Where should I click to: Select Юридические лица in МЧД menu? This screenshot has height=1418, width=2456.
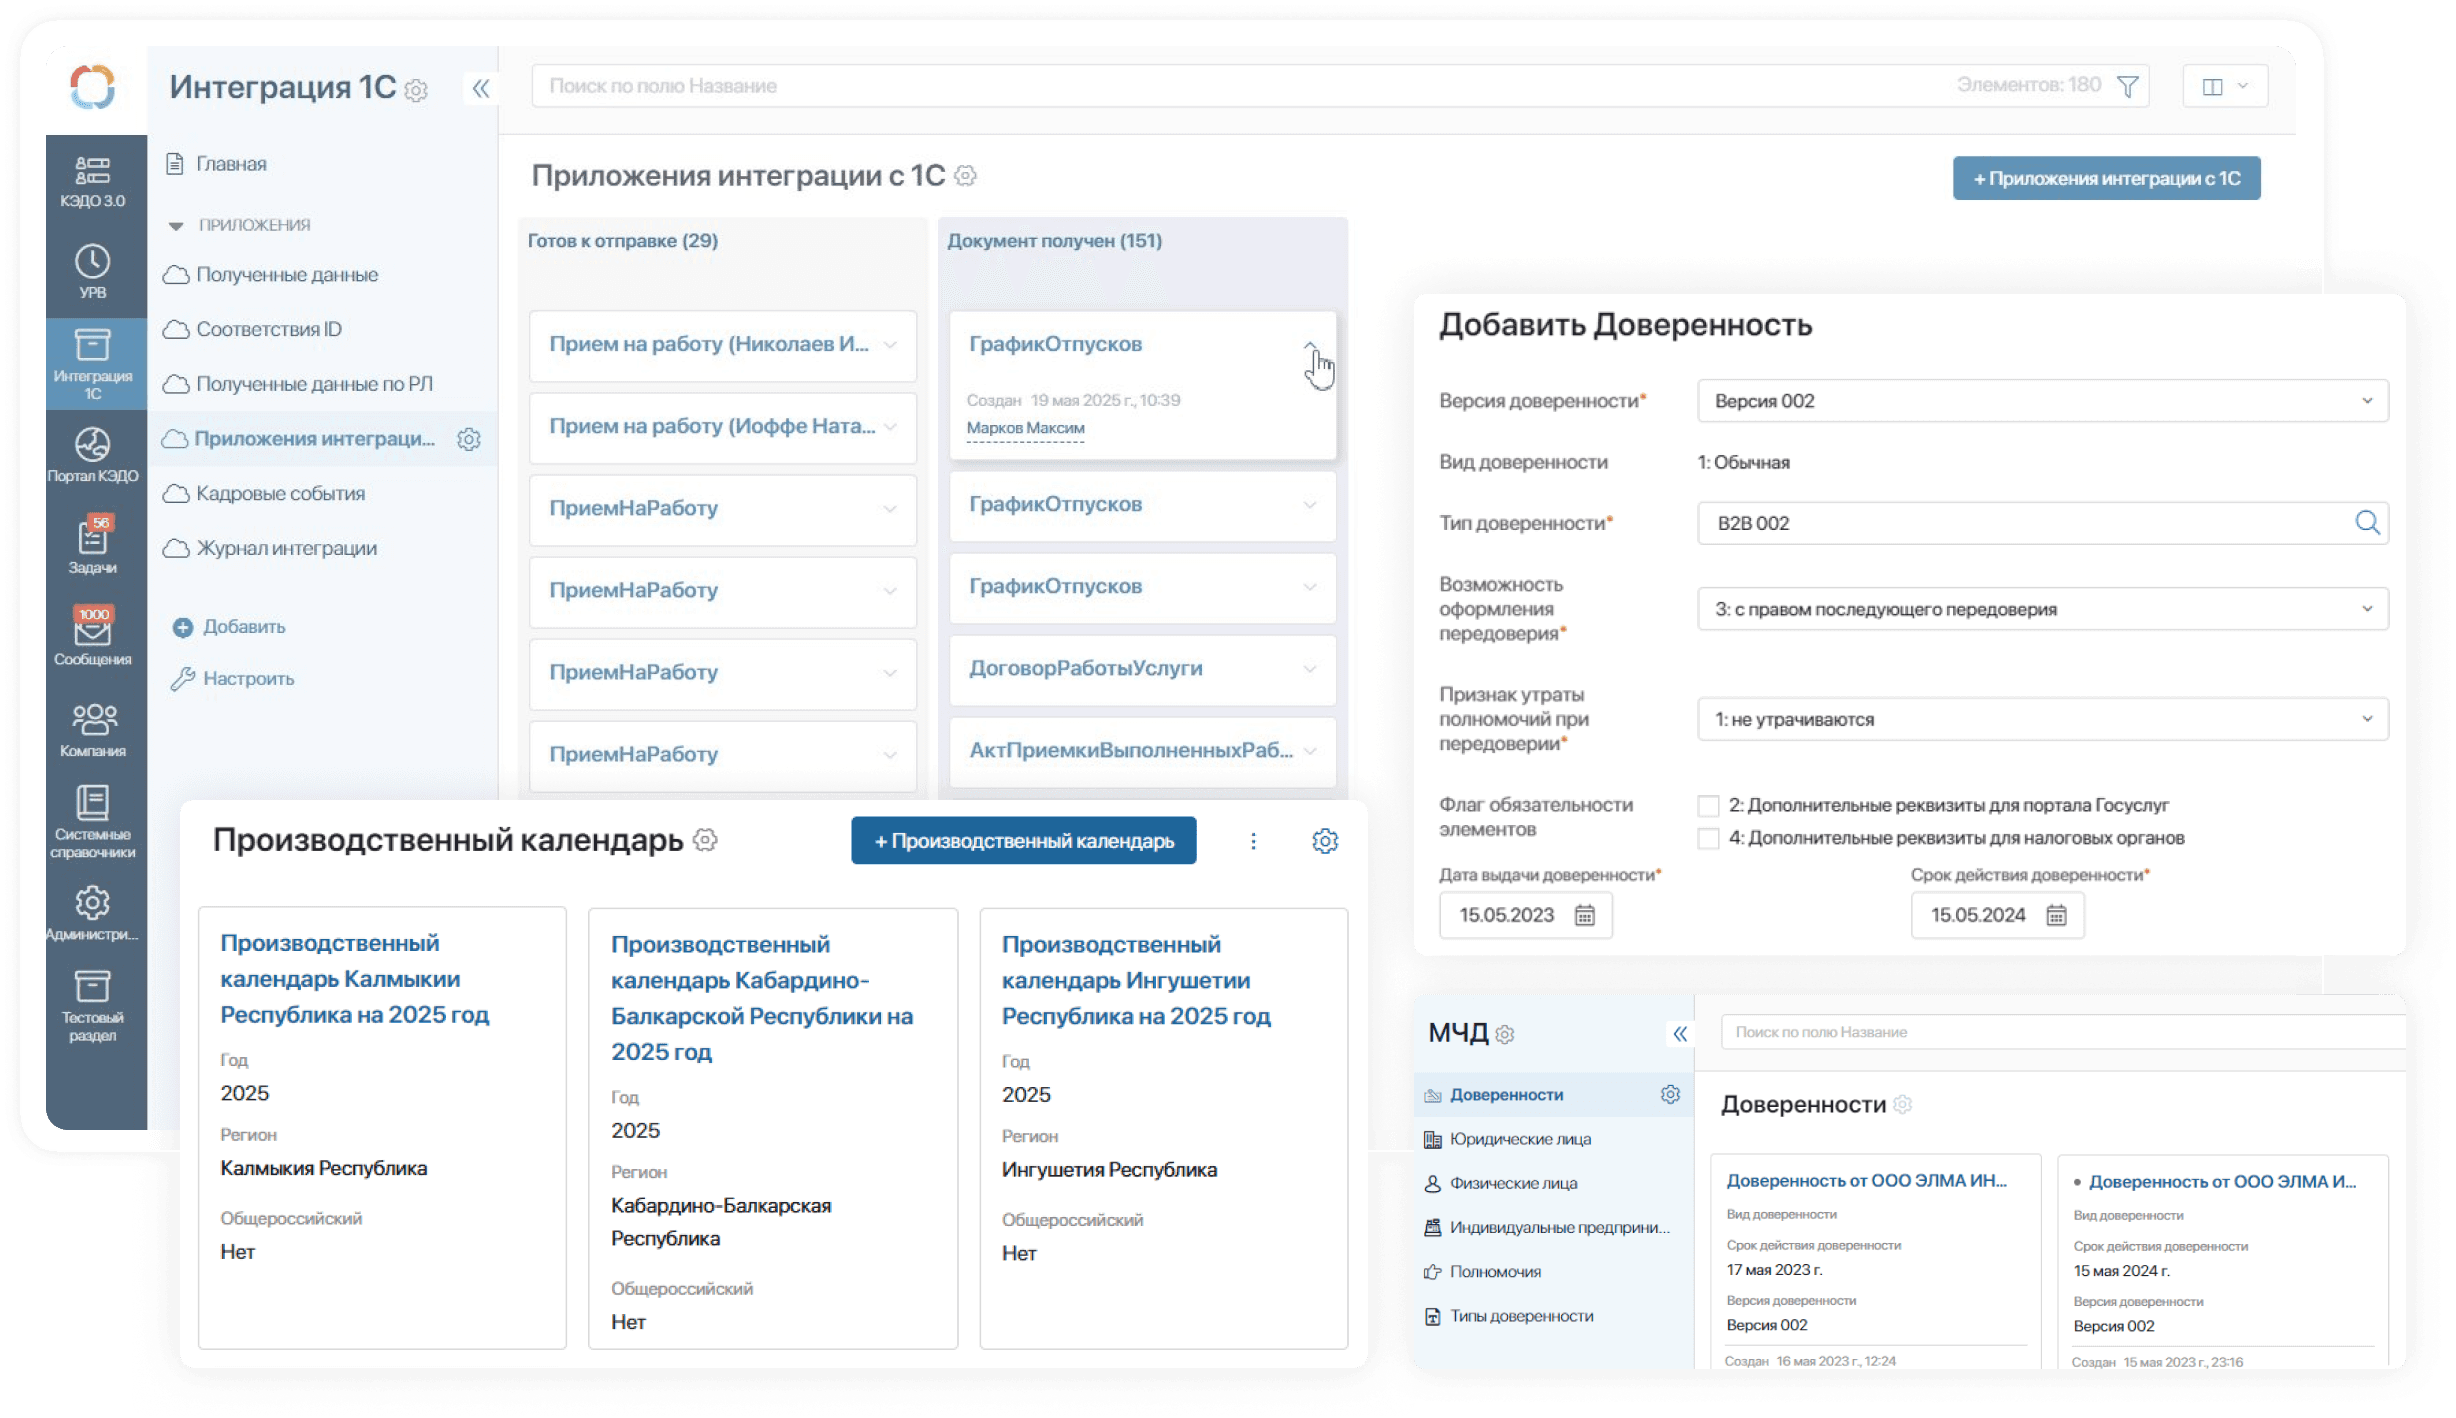[x=1520, y=1139]
